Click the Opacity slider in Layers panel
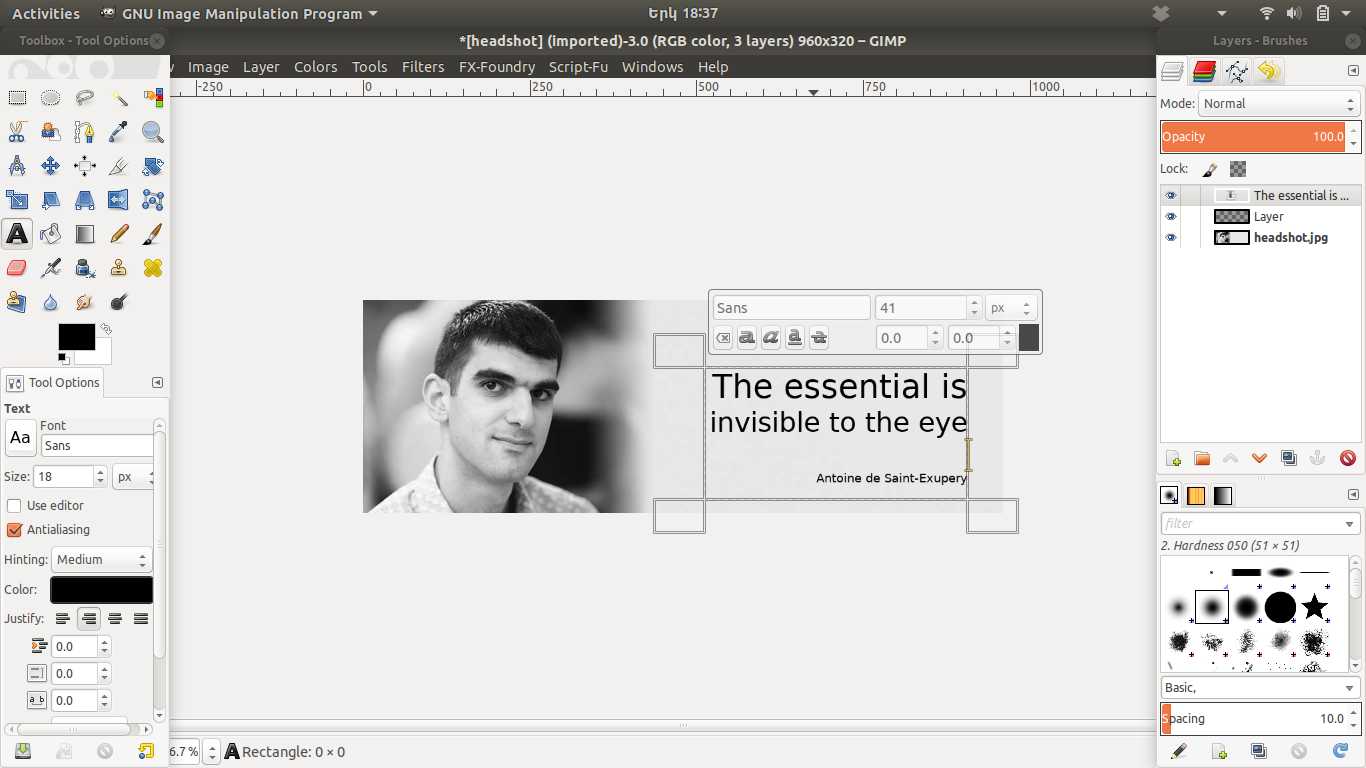1366x768 pixels. coord(1254,137)
